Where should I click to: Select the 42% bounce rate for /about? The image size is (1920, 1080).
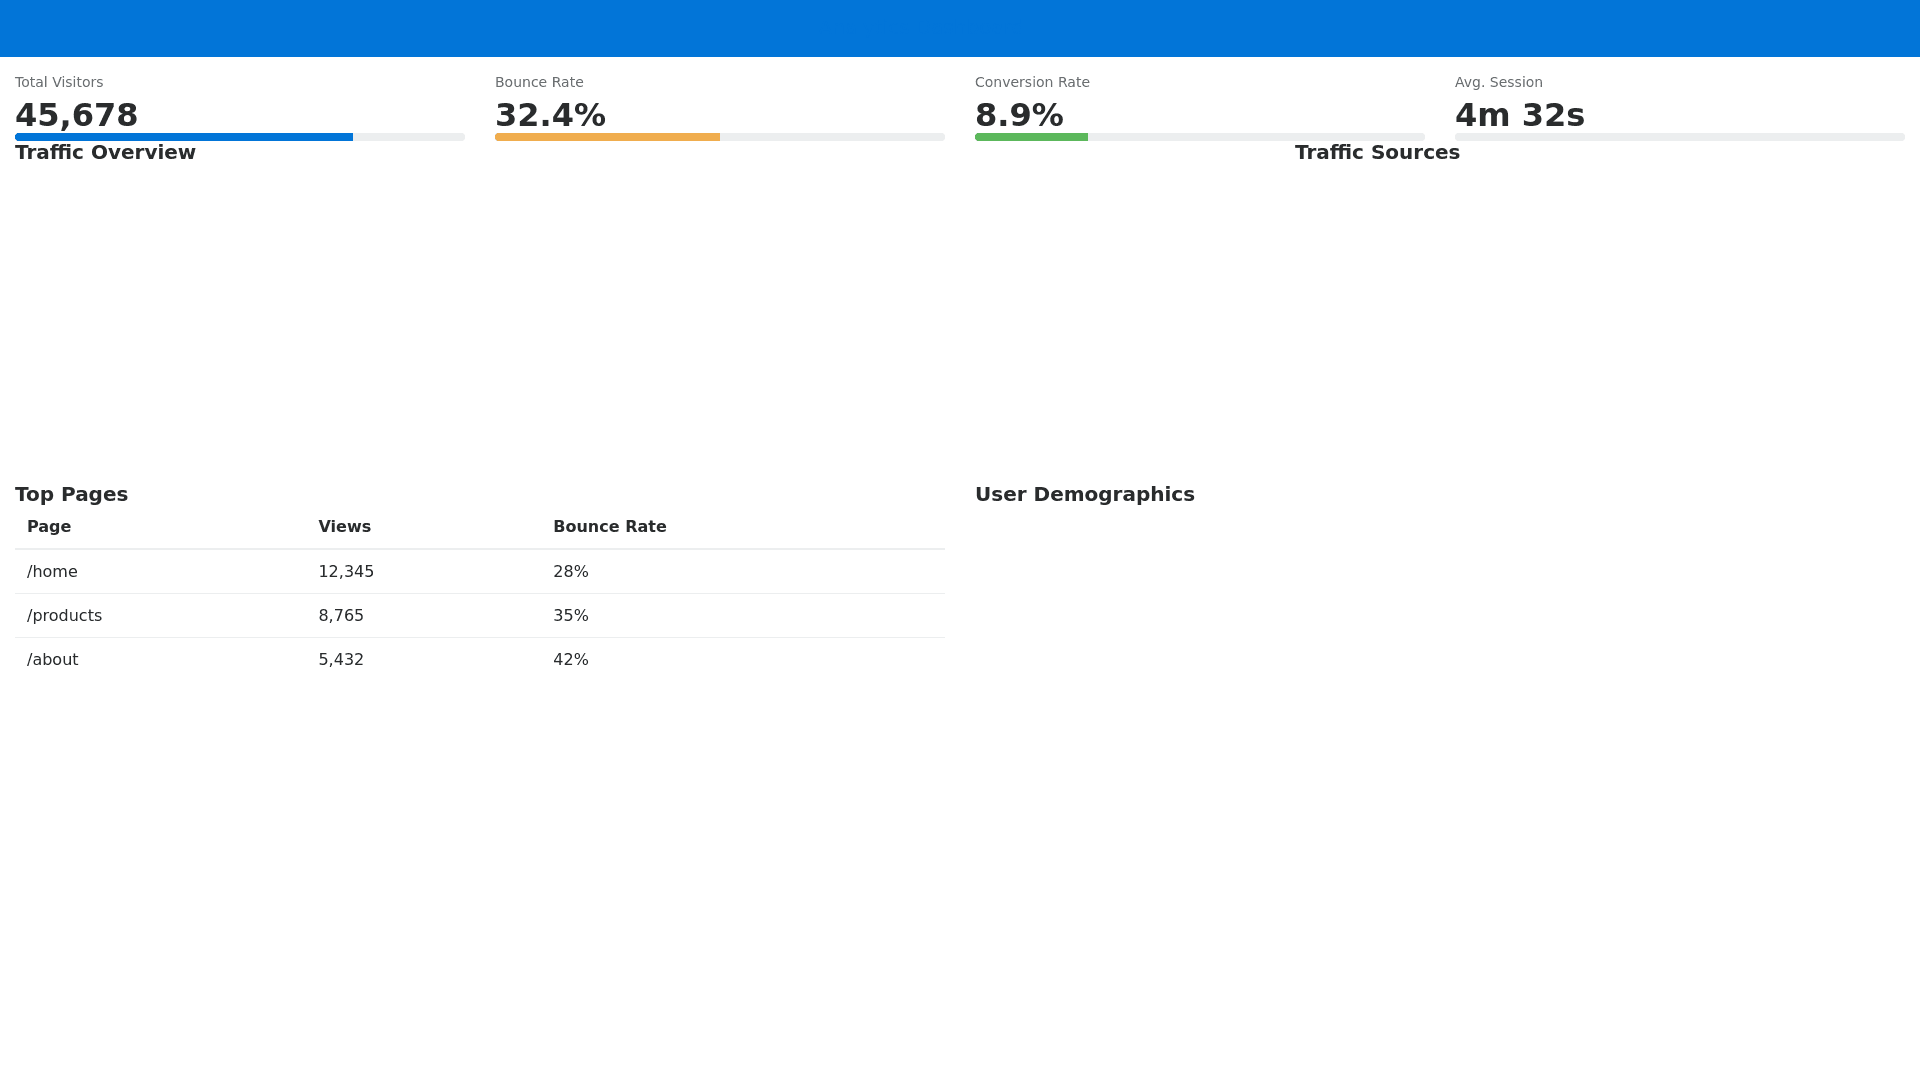571,659
